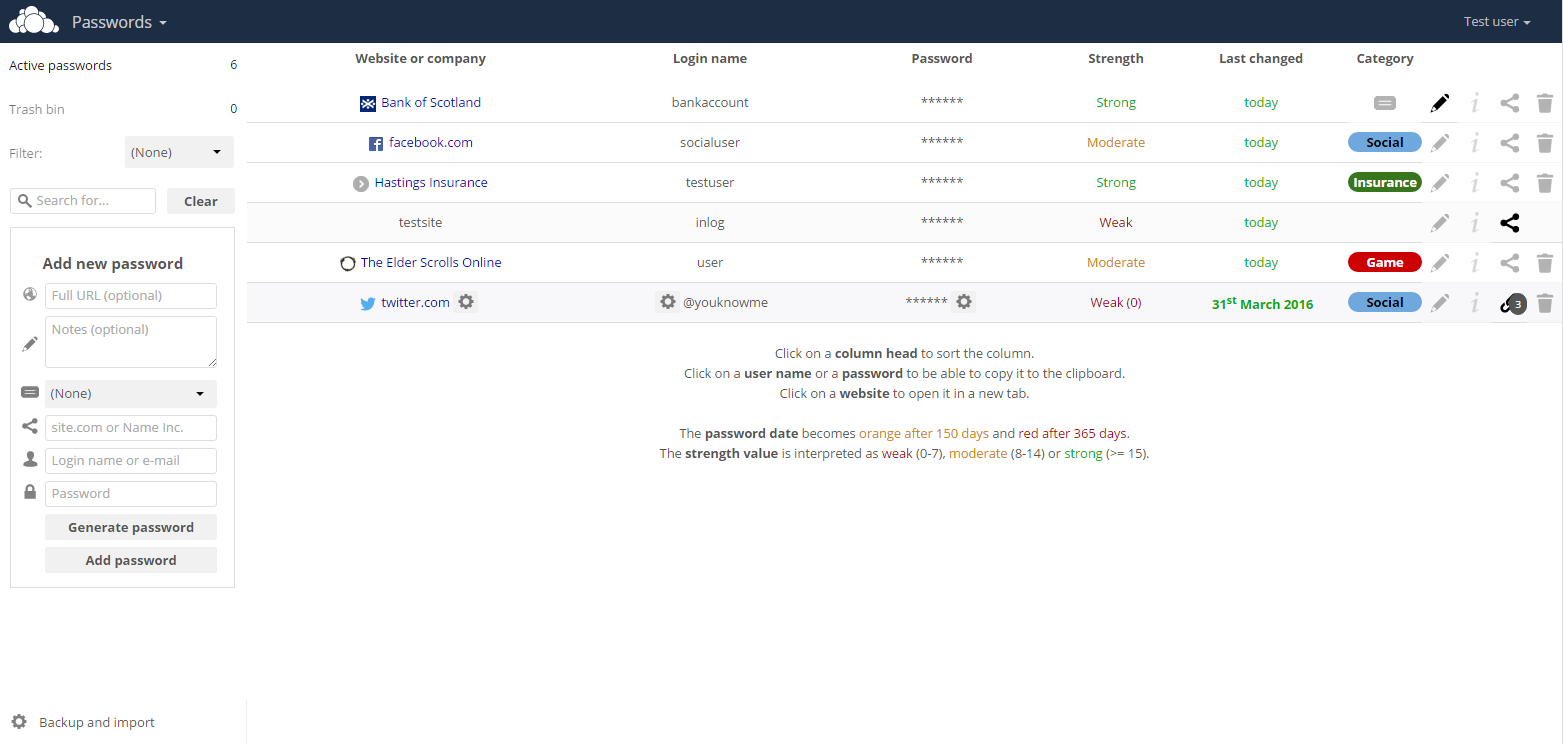Clear the search with Clear button
The height and width of the screenshot is (744, 1563).
(201, 201)
